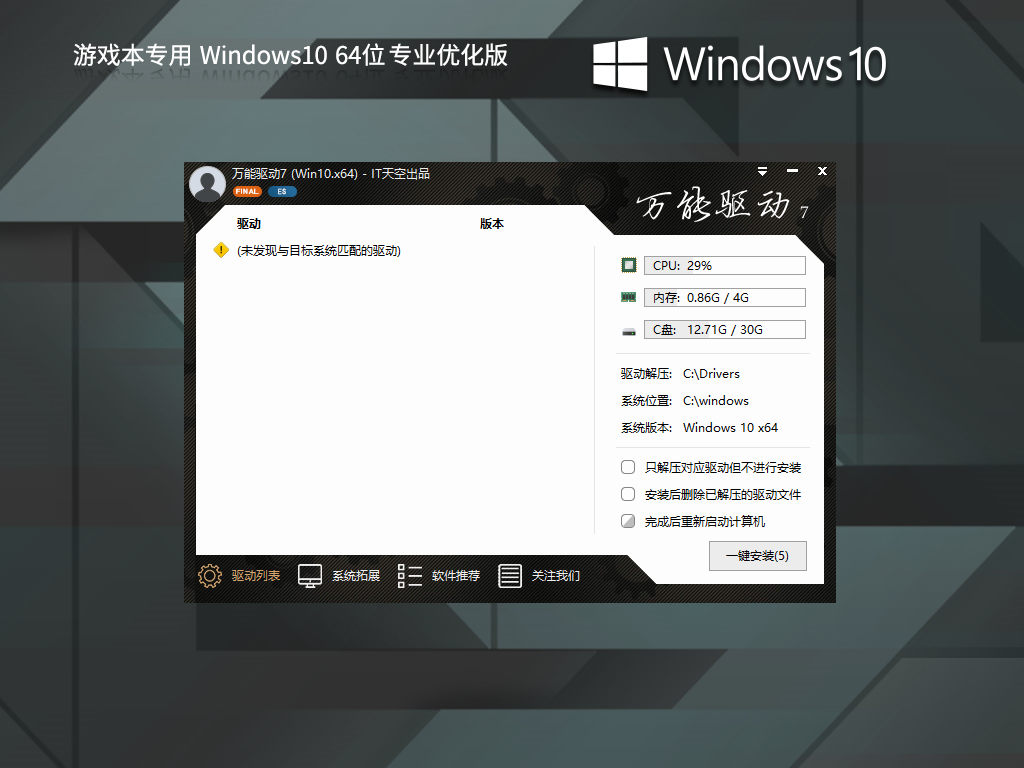Open 软件推荐 from the bottom toolbar

pyautogui.click(x=408, y=576)
